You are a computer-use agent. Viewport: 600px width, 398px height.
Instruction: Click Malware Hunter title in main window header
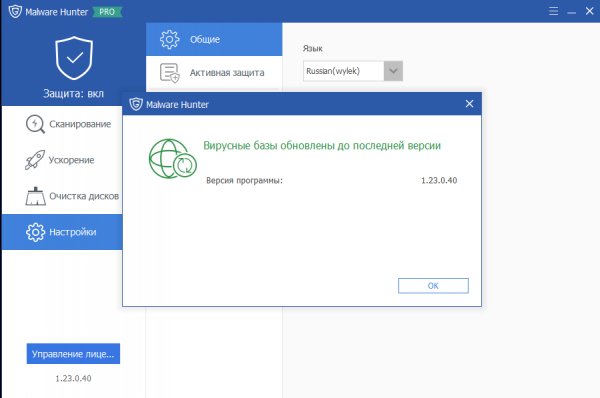tap(57, 12)
